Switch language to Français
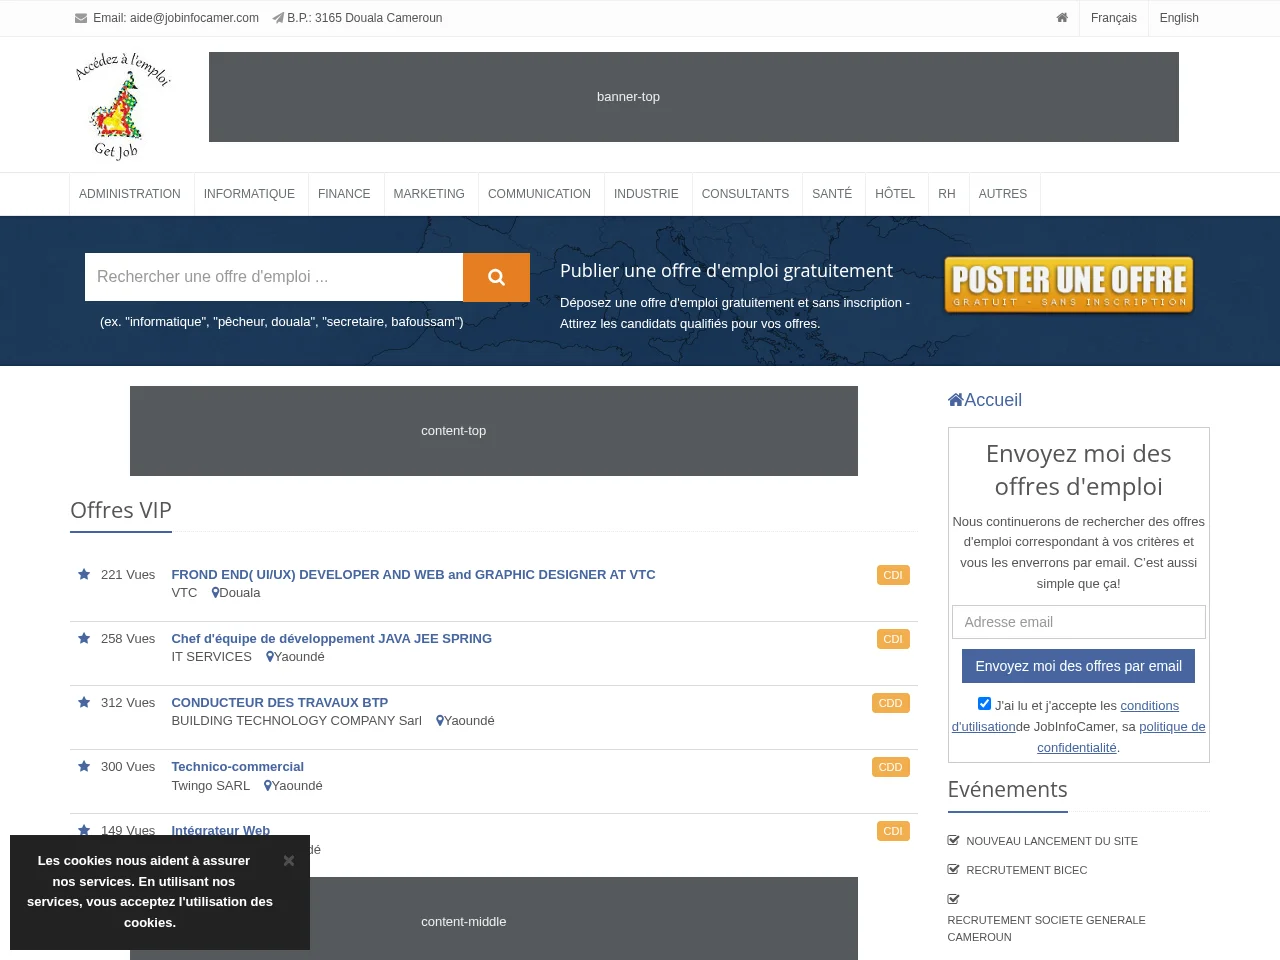 pyautogui.click(x=1114, y=18)
